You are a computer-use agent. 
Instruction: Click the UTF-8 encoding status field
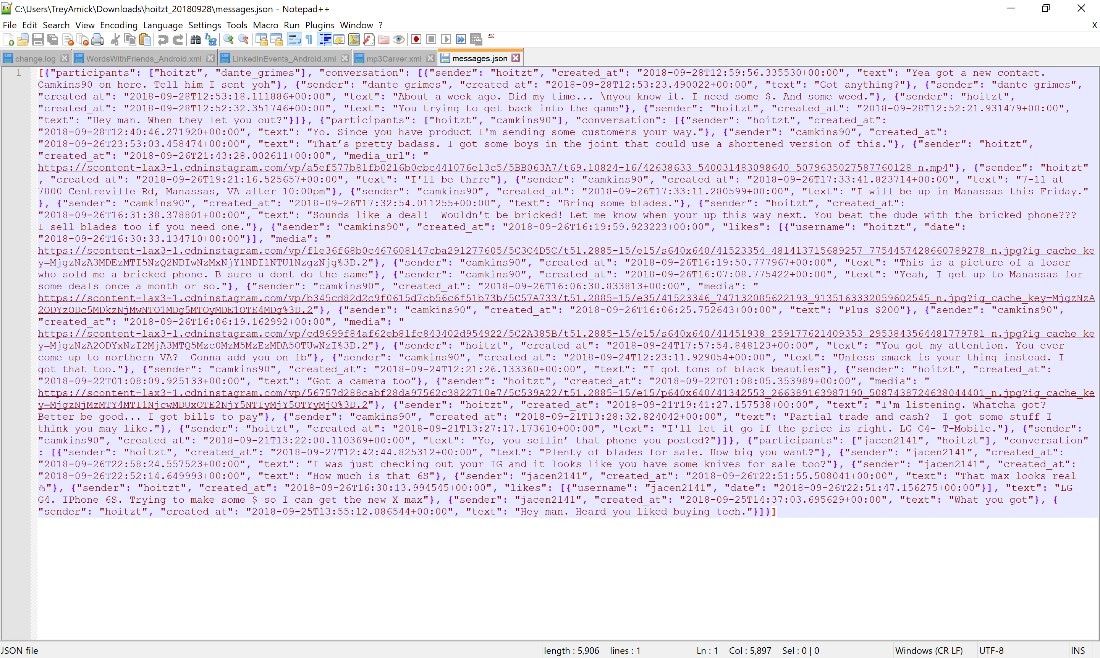pos(991,650)
